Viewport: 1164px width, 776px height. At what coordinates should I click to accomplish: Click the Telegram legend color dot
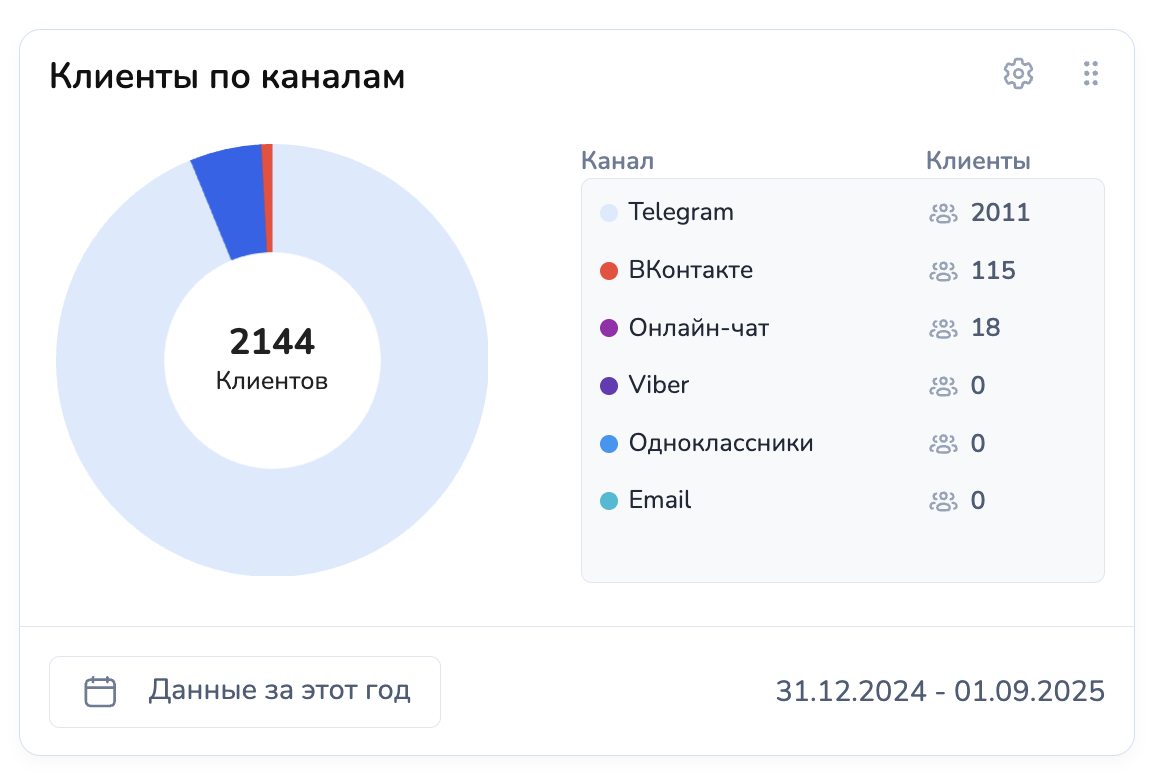click(x=609, y=213)
